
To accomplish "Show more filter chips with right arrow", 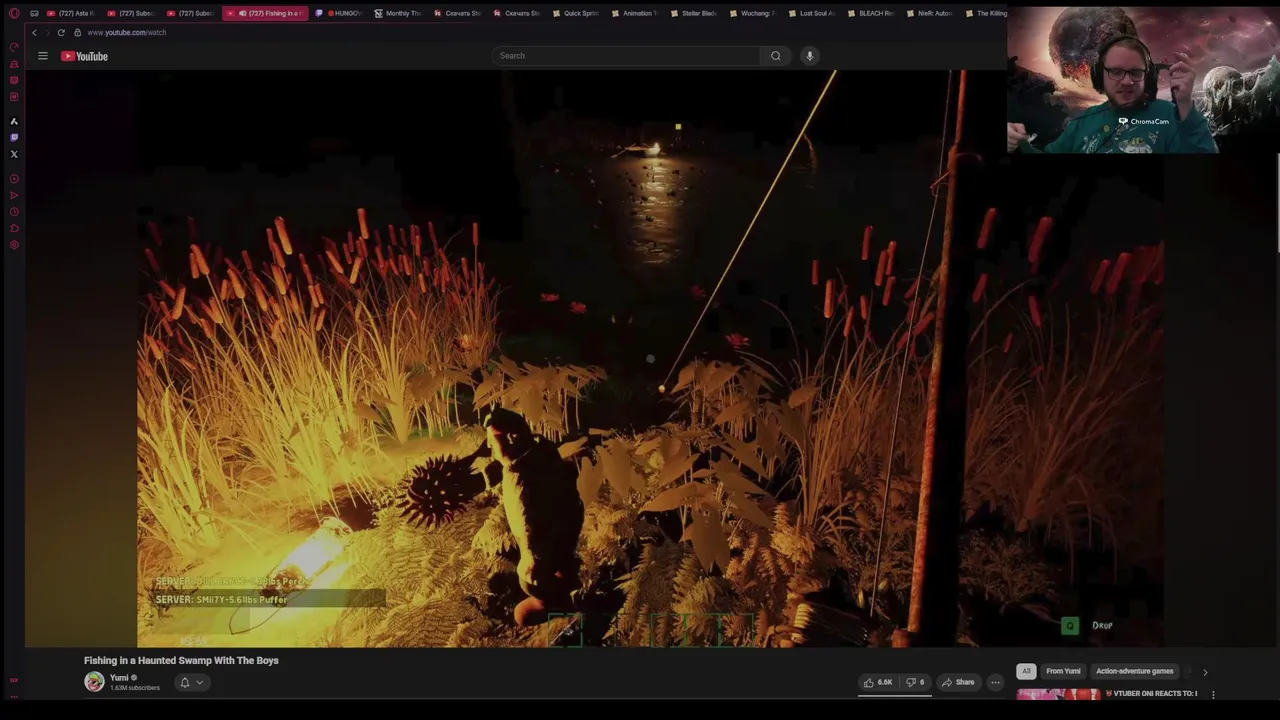I will pos(1205,672).
